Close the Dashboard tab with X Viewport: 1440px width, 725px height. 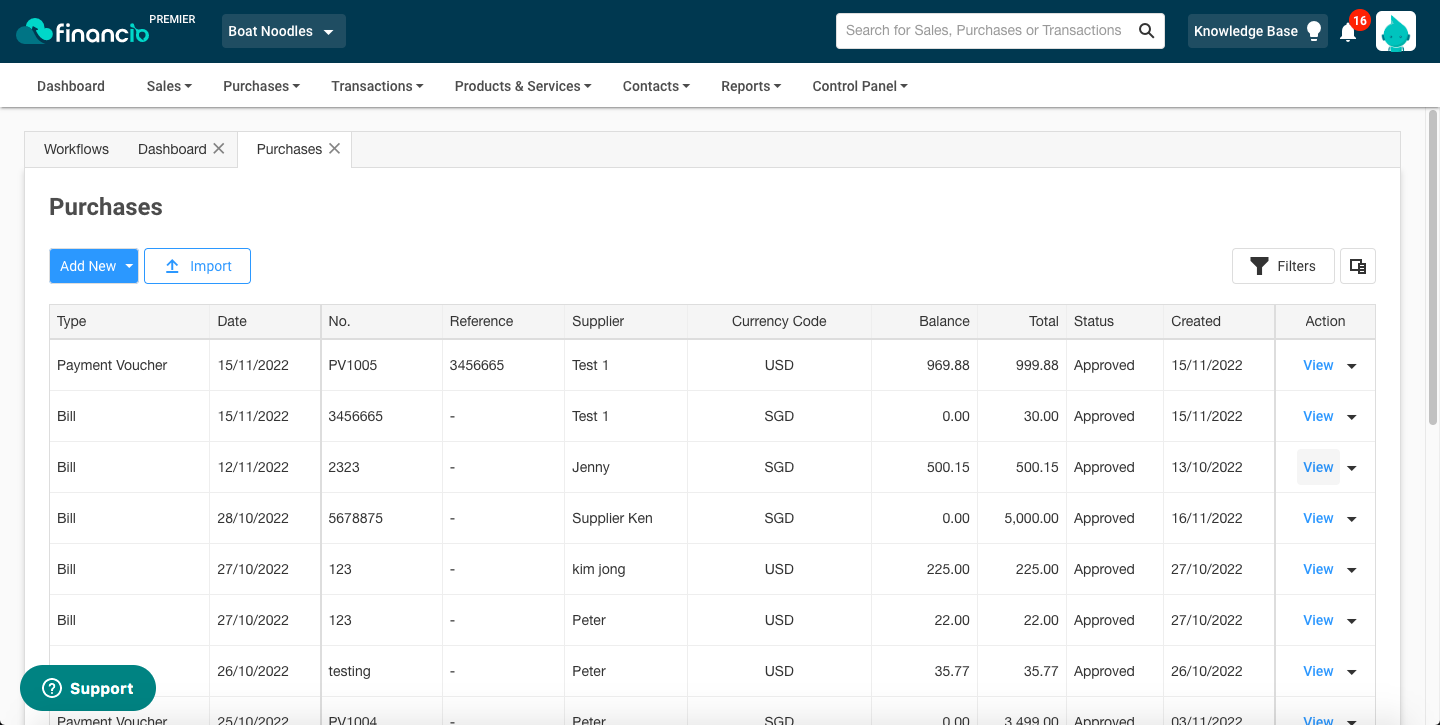[218, 148]
